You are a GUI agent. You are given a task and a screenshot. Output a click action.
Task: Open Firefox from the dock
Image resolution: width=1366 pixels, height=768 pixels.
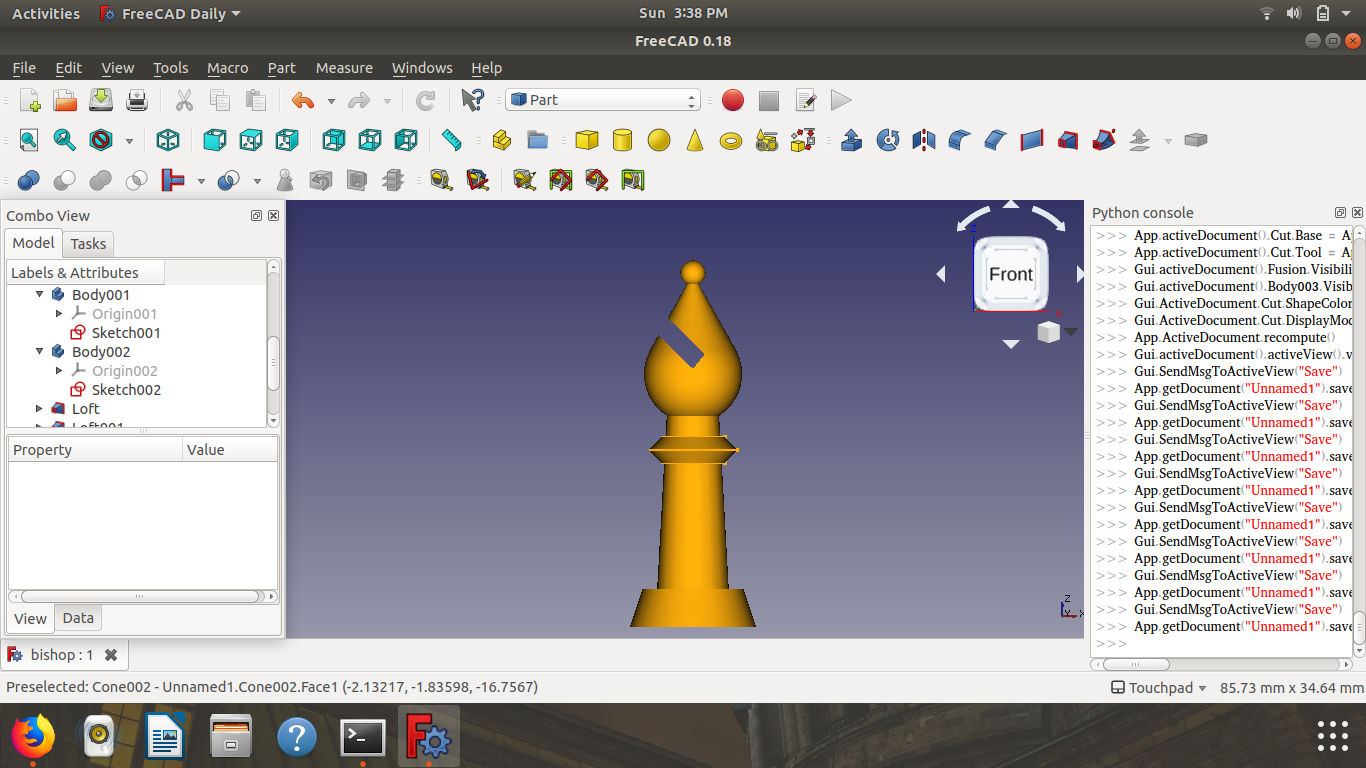[x=34, y=738]
